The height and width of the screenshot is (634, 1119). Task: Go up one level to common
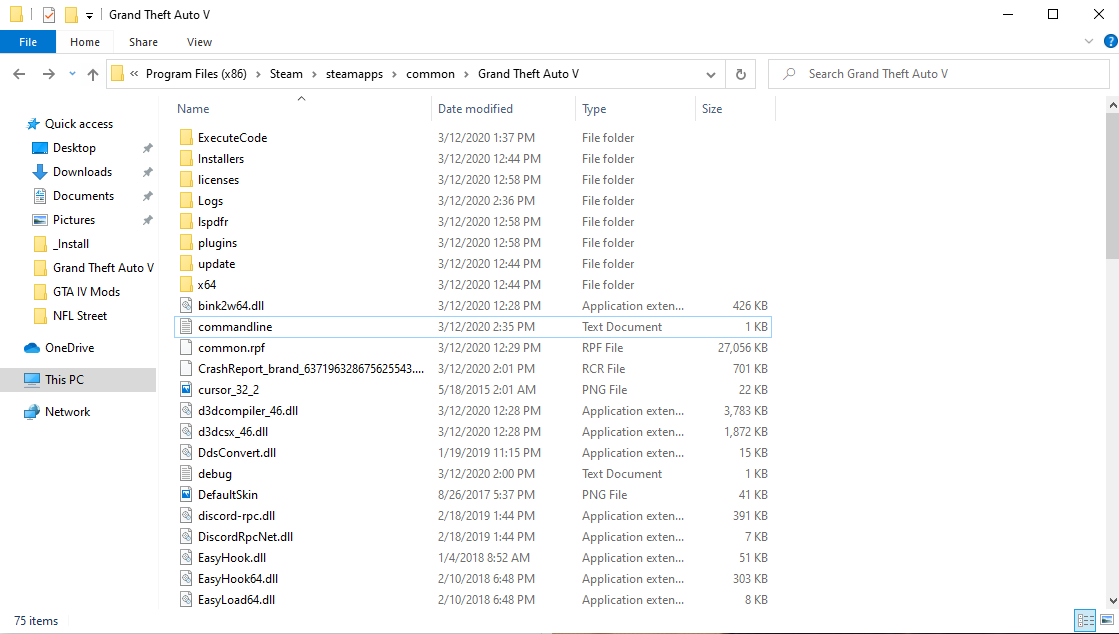tap(93, 74)
